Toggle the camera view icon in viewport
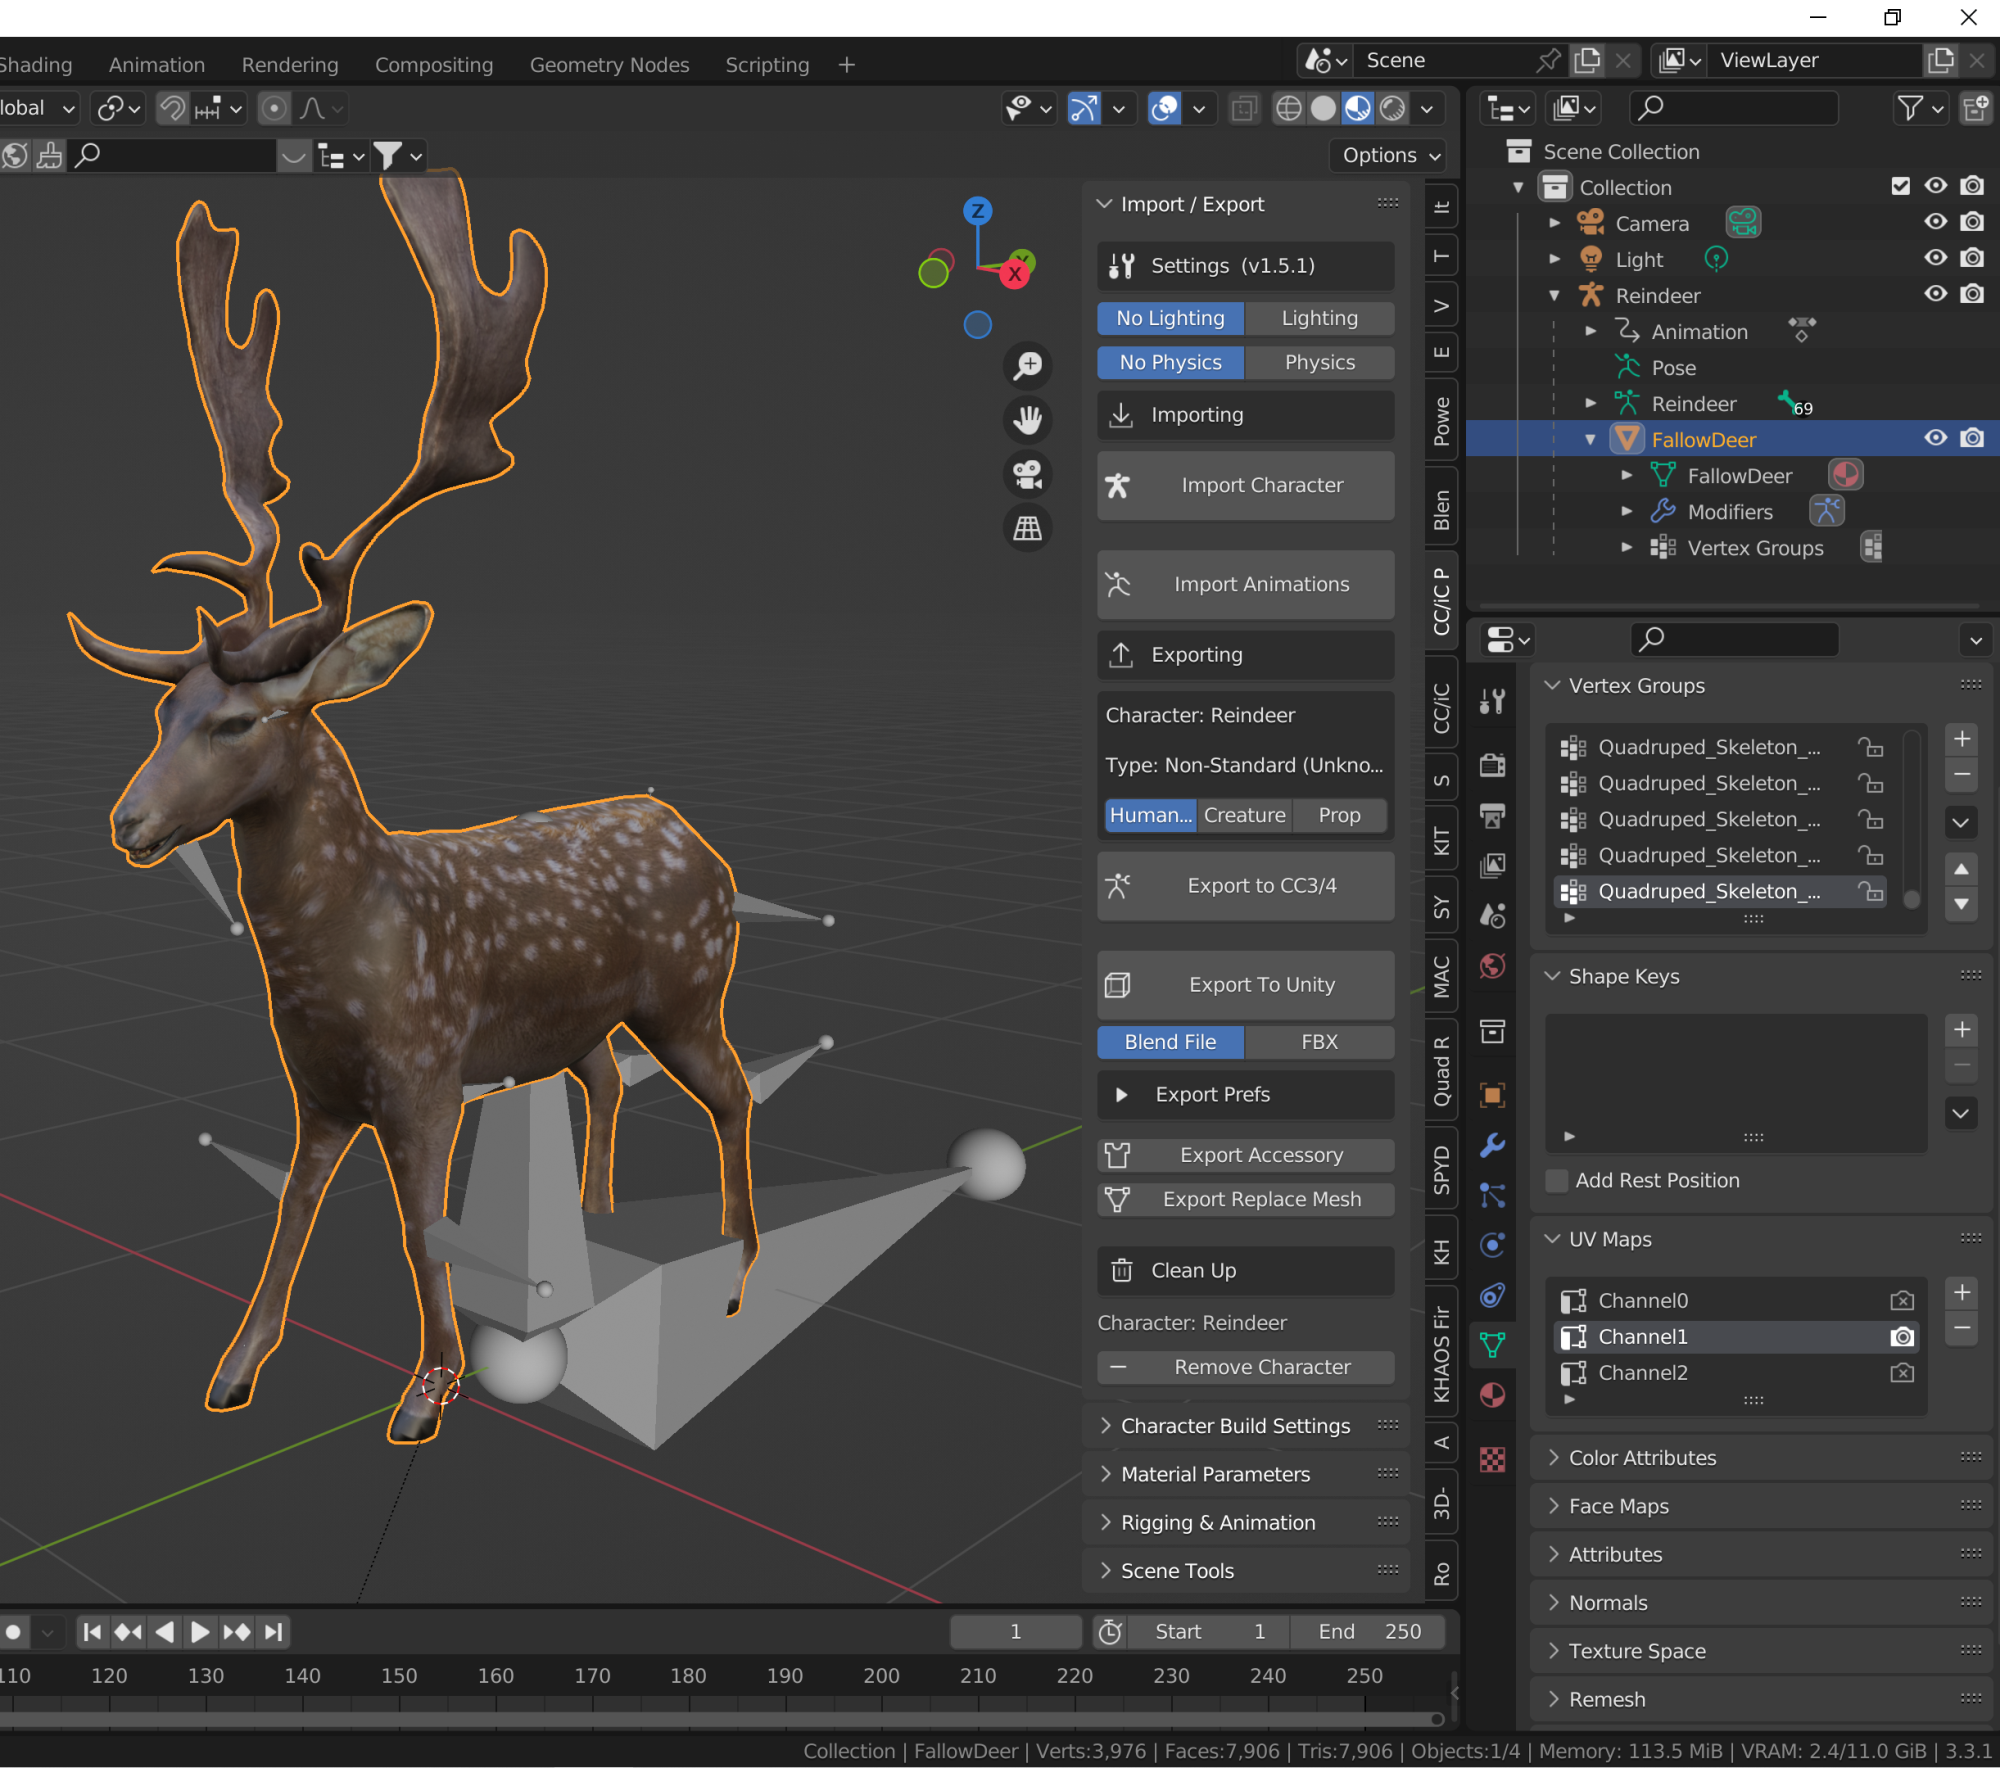Screen dimensions: 2000x1768 (x=1027, y=473)
